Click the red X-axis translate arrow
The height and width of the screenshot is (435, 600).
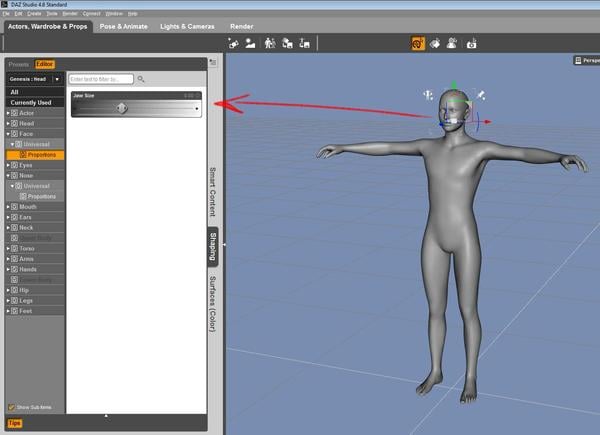click(x=487, y=122)
